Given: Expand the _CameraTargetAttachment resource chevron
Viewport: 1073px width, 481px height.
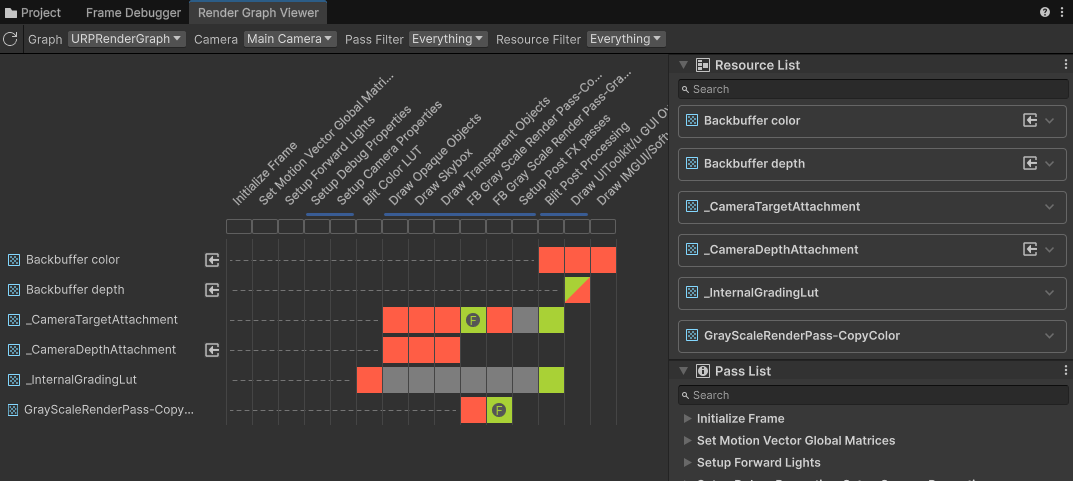Looking at the screenshot, I should click(1050, 207).
